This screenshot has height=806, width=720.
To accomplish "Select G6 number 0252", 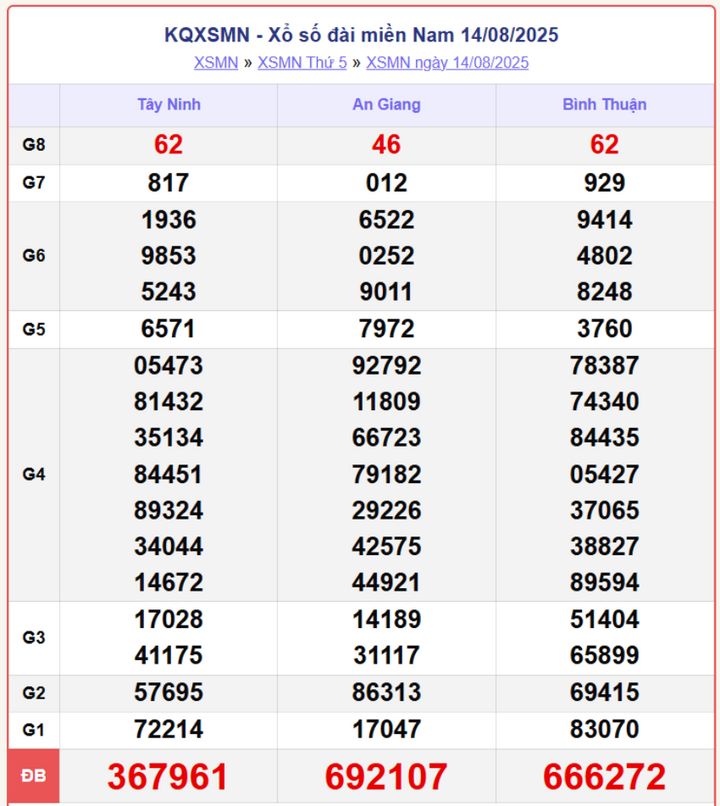I will (386, 256).
